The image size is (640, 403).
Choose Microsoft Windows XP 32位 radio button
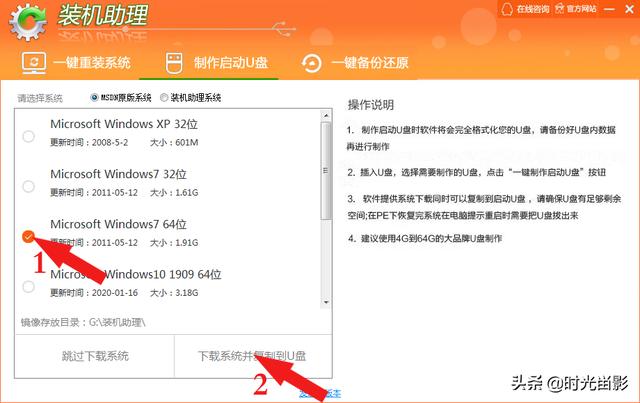pyautogui.click(x=28, y=136)
